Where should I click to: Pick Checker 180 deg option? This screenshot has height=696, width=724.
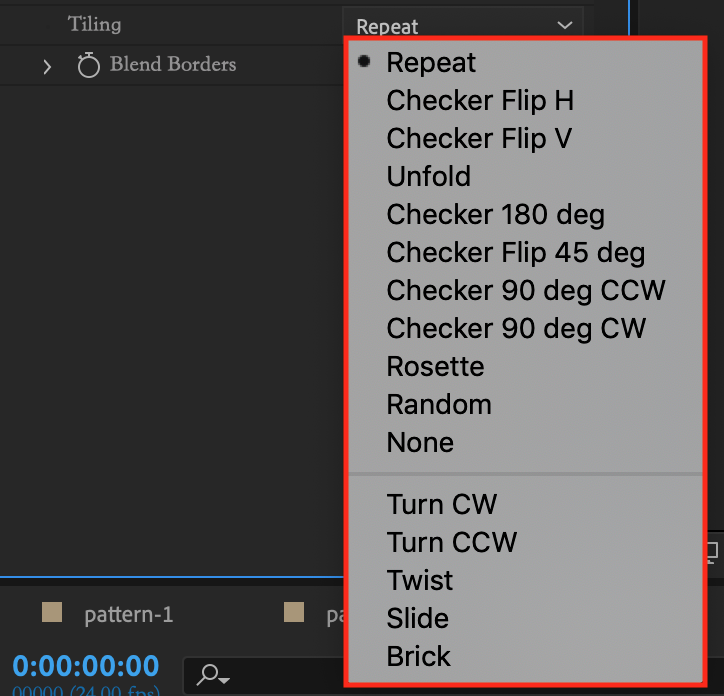click(495, 215)
